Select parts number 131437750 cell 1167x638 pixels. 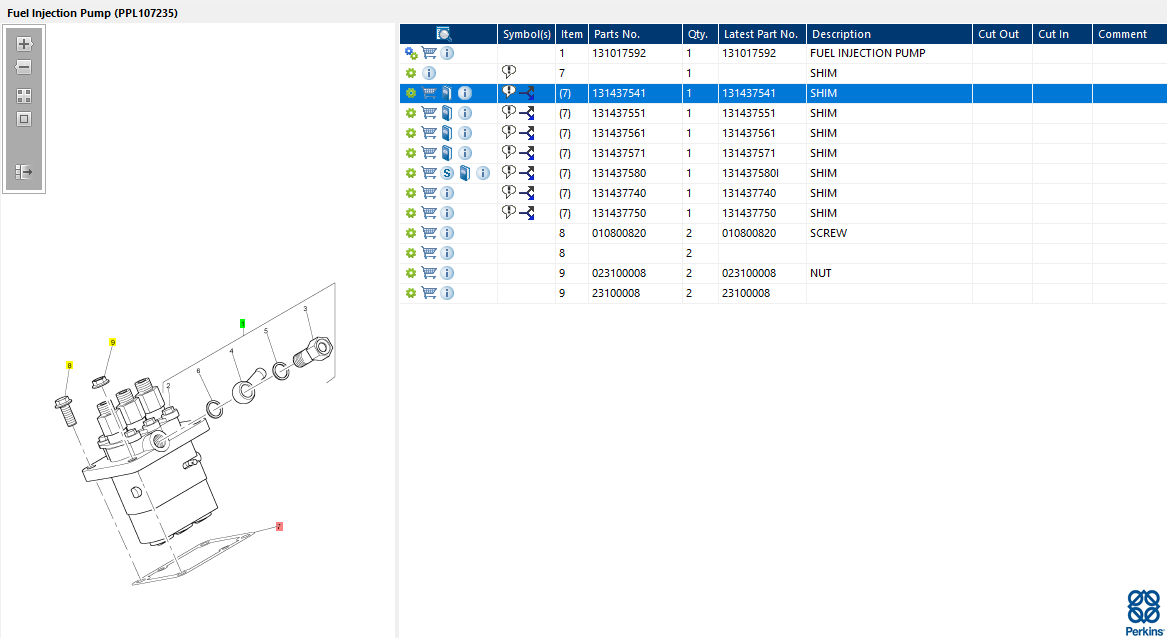pyautogui.click(x=635, y=213)
